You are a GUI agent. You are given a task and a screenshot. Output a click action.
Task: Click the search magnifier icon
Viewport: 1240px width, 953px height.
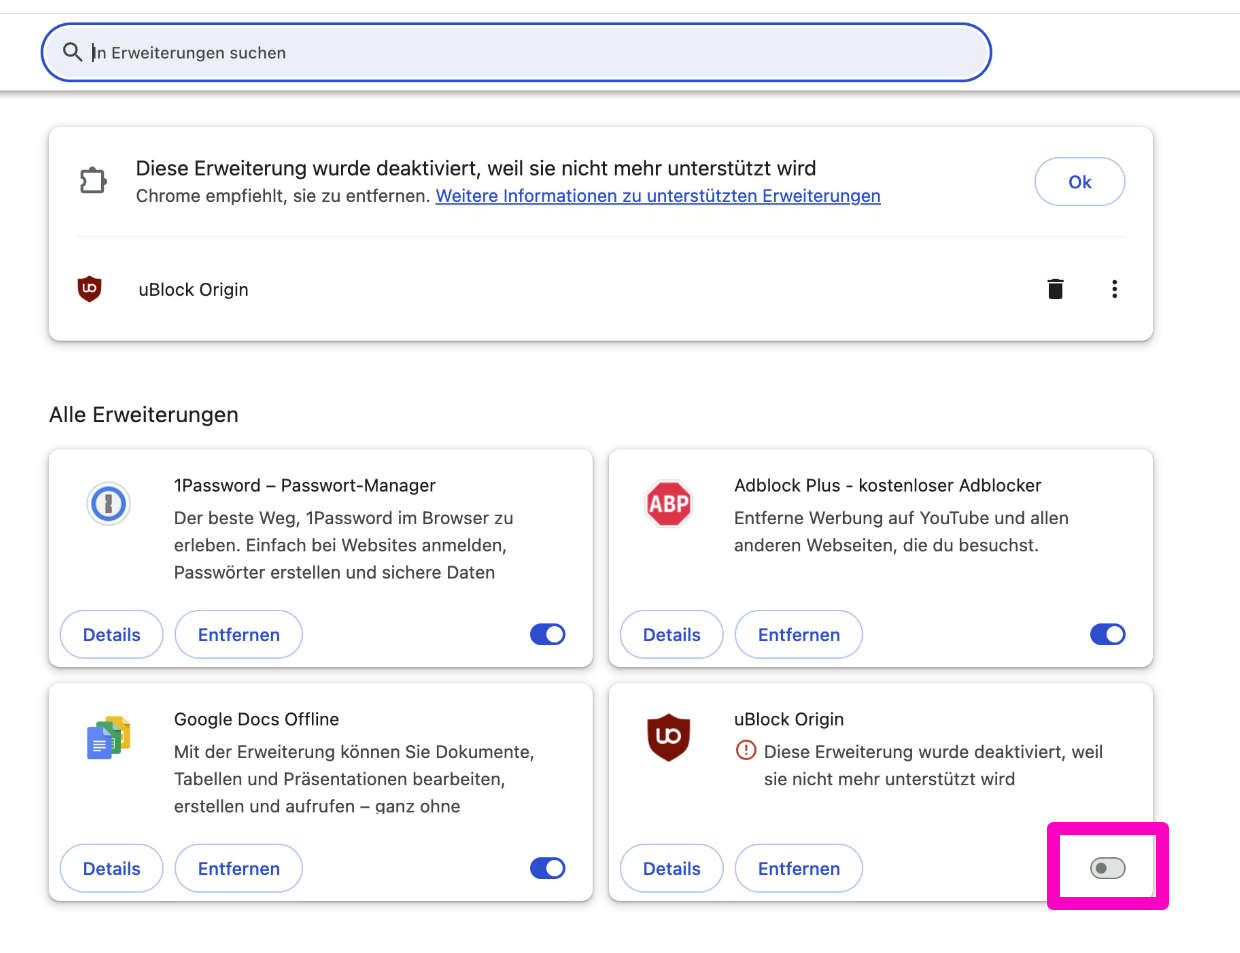[x=72, y=52]
